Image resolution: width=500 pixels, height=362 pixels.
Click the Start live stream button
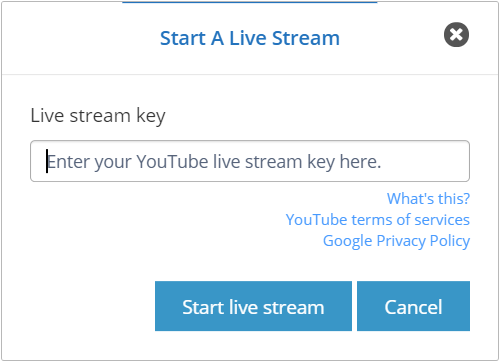coord(253,306)
